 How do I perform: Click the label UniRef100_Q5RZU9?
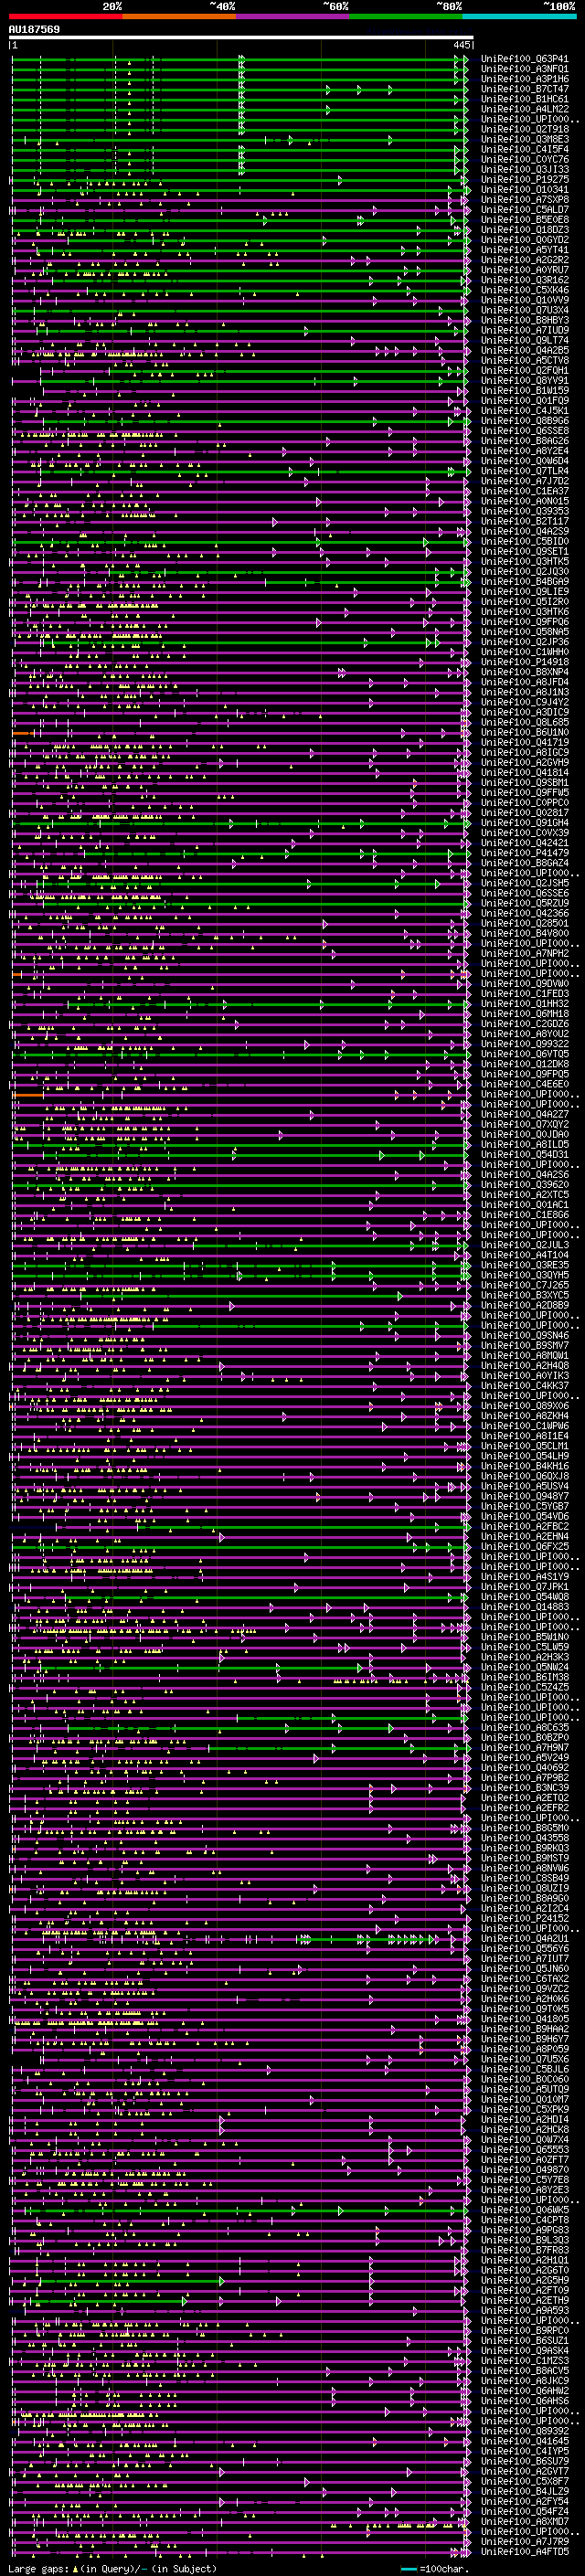pyautogui.click(x=525, y=903)
